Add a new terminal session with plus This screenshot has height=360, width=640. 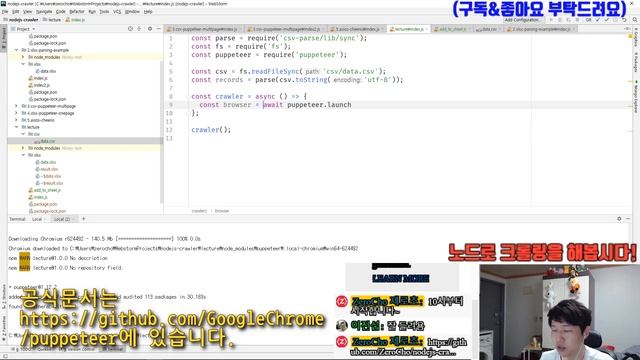[x=84, y=219]
